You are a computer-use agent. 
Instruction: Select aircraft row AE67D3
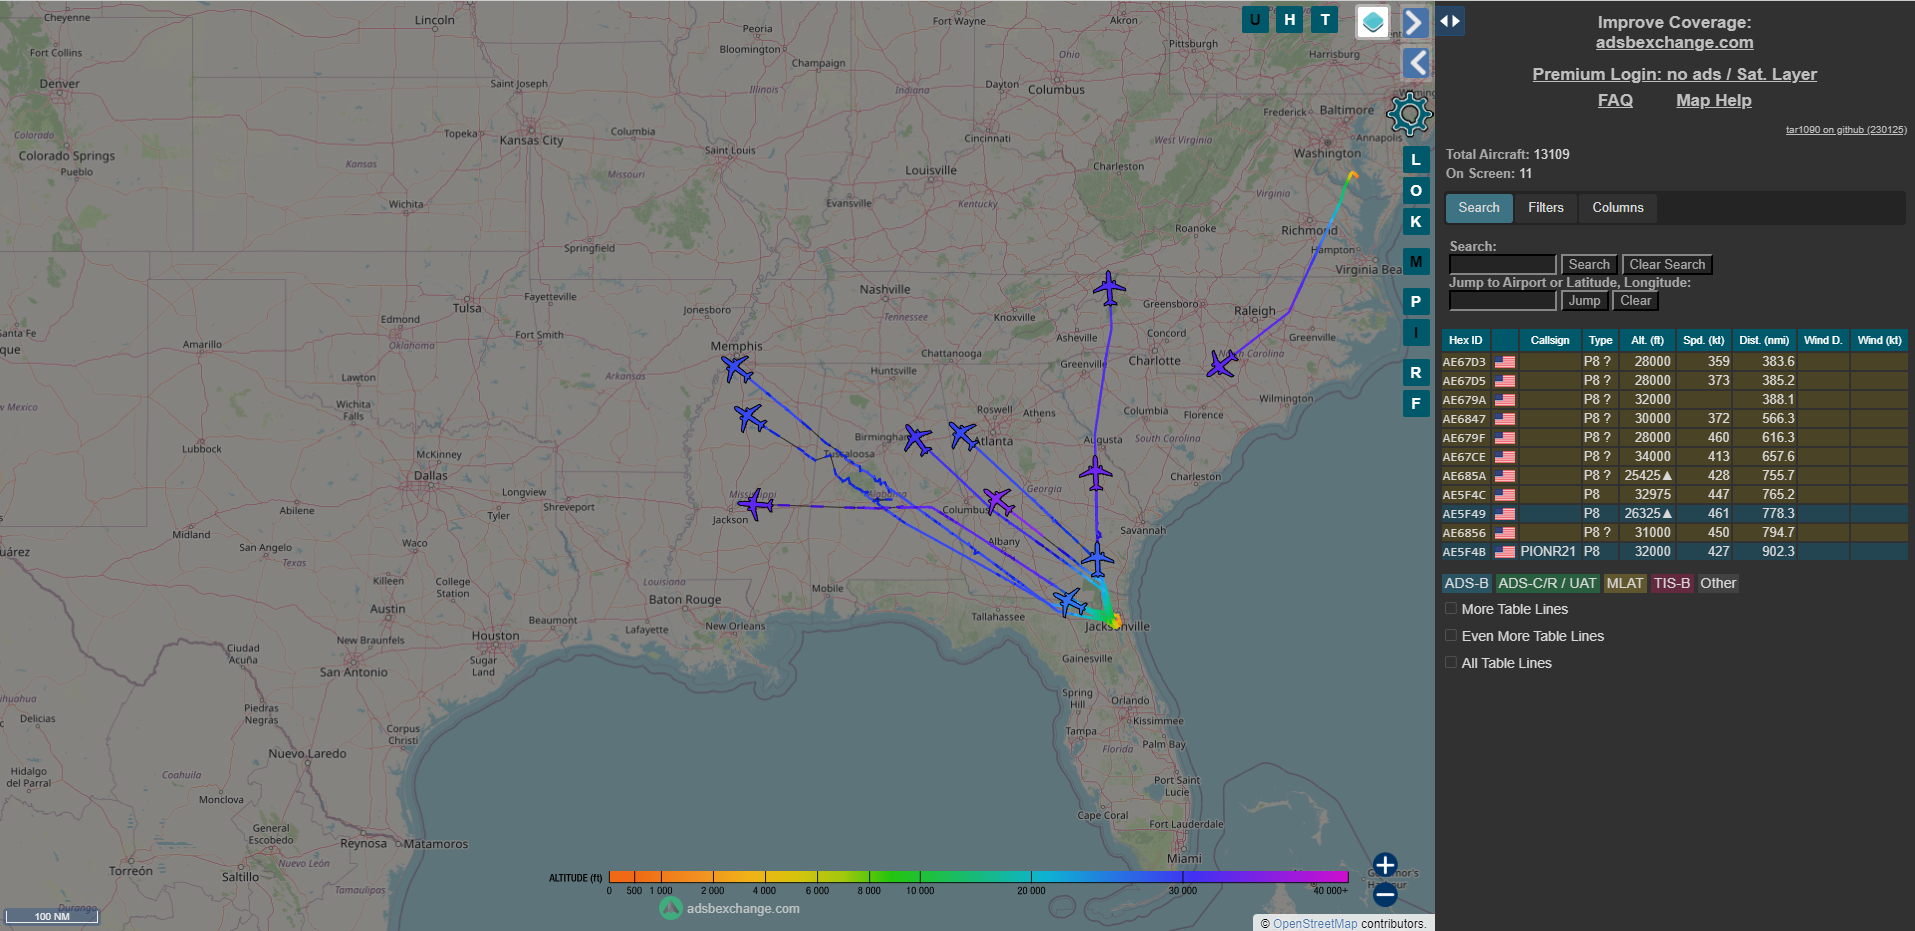[x=1674, y=362]
